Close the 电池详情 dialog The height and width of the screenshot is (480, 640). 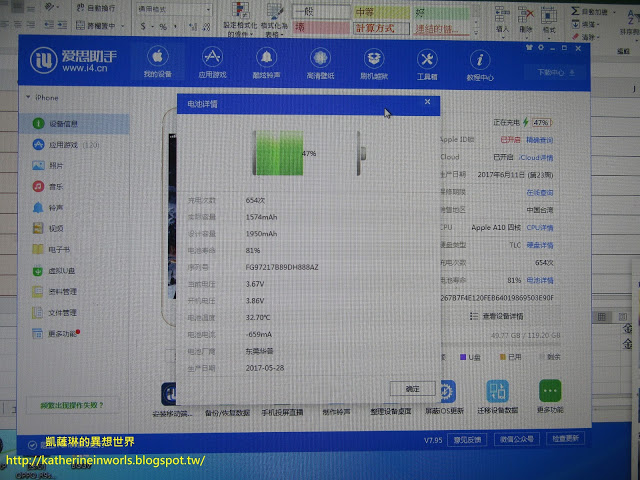pyautogui.click(x=427, y=101)
